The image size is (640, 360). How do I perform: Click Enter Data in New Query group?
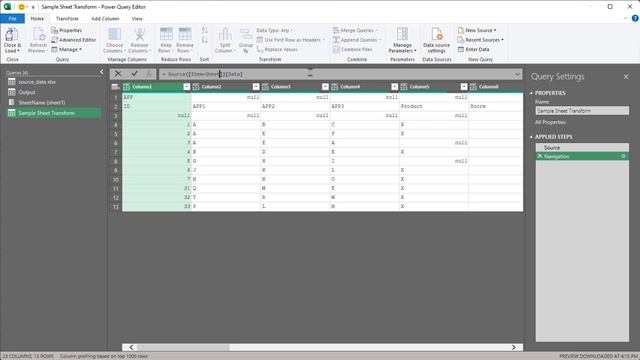473,49
